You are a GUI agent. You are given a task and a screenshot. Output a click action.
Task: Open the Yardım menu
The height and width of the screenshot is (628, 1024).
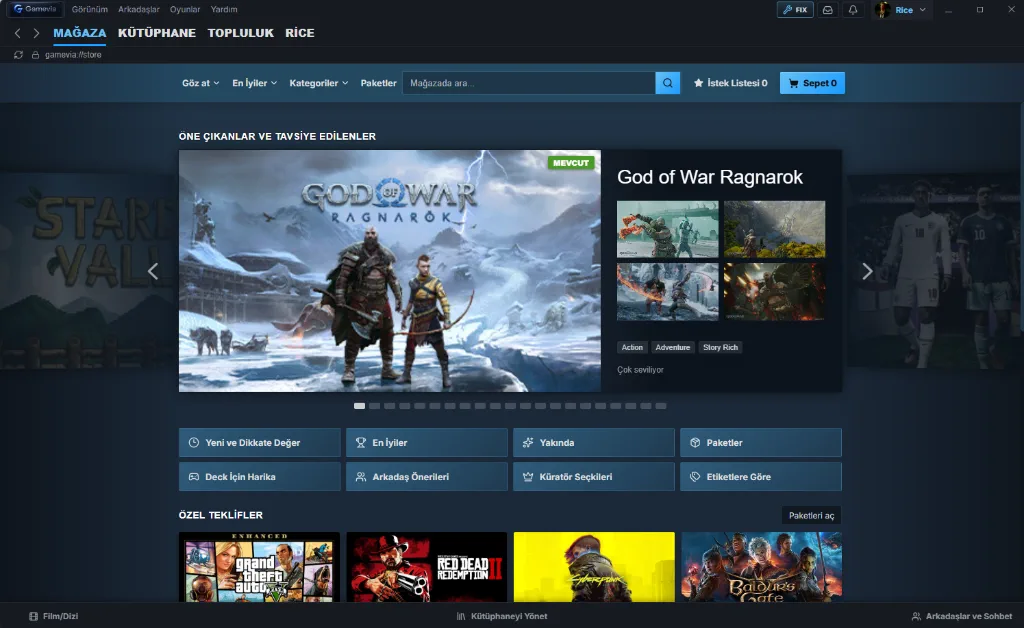tap(224, 9)
